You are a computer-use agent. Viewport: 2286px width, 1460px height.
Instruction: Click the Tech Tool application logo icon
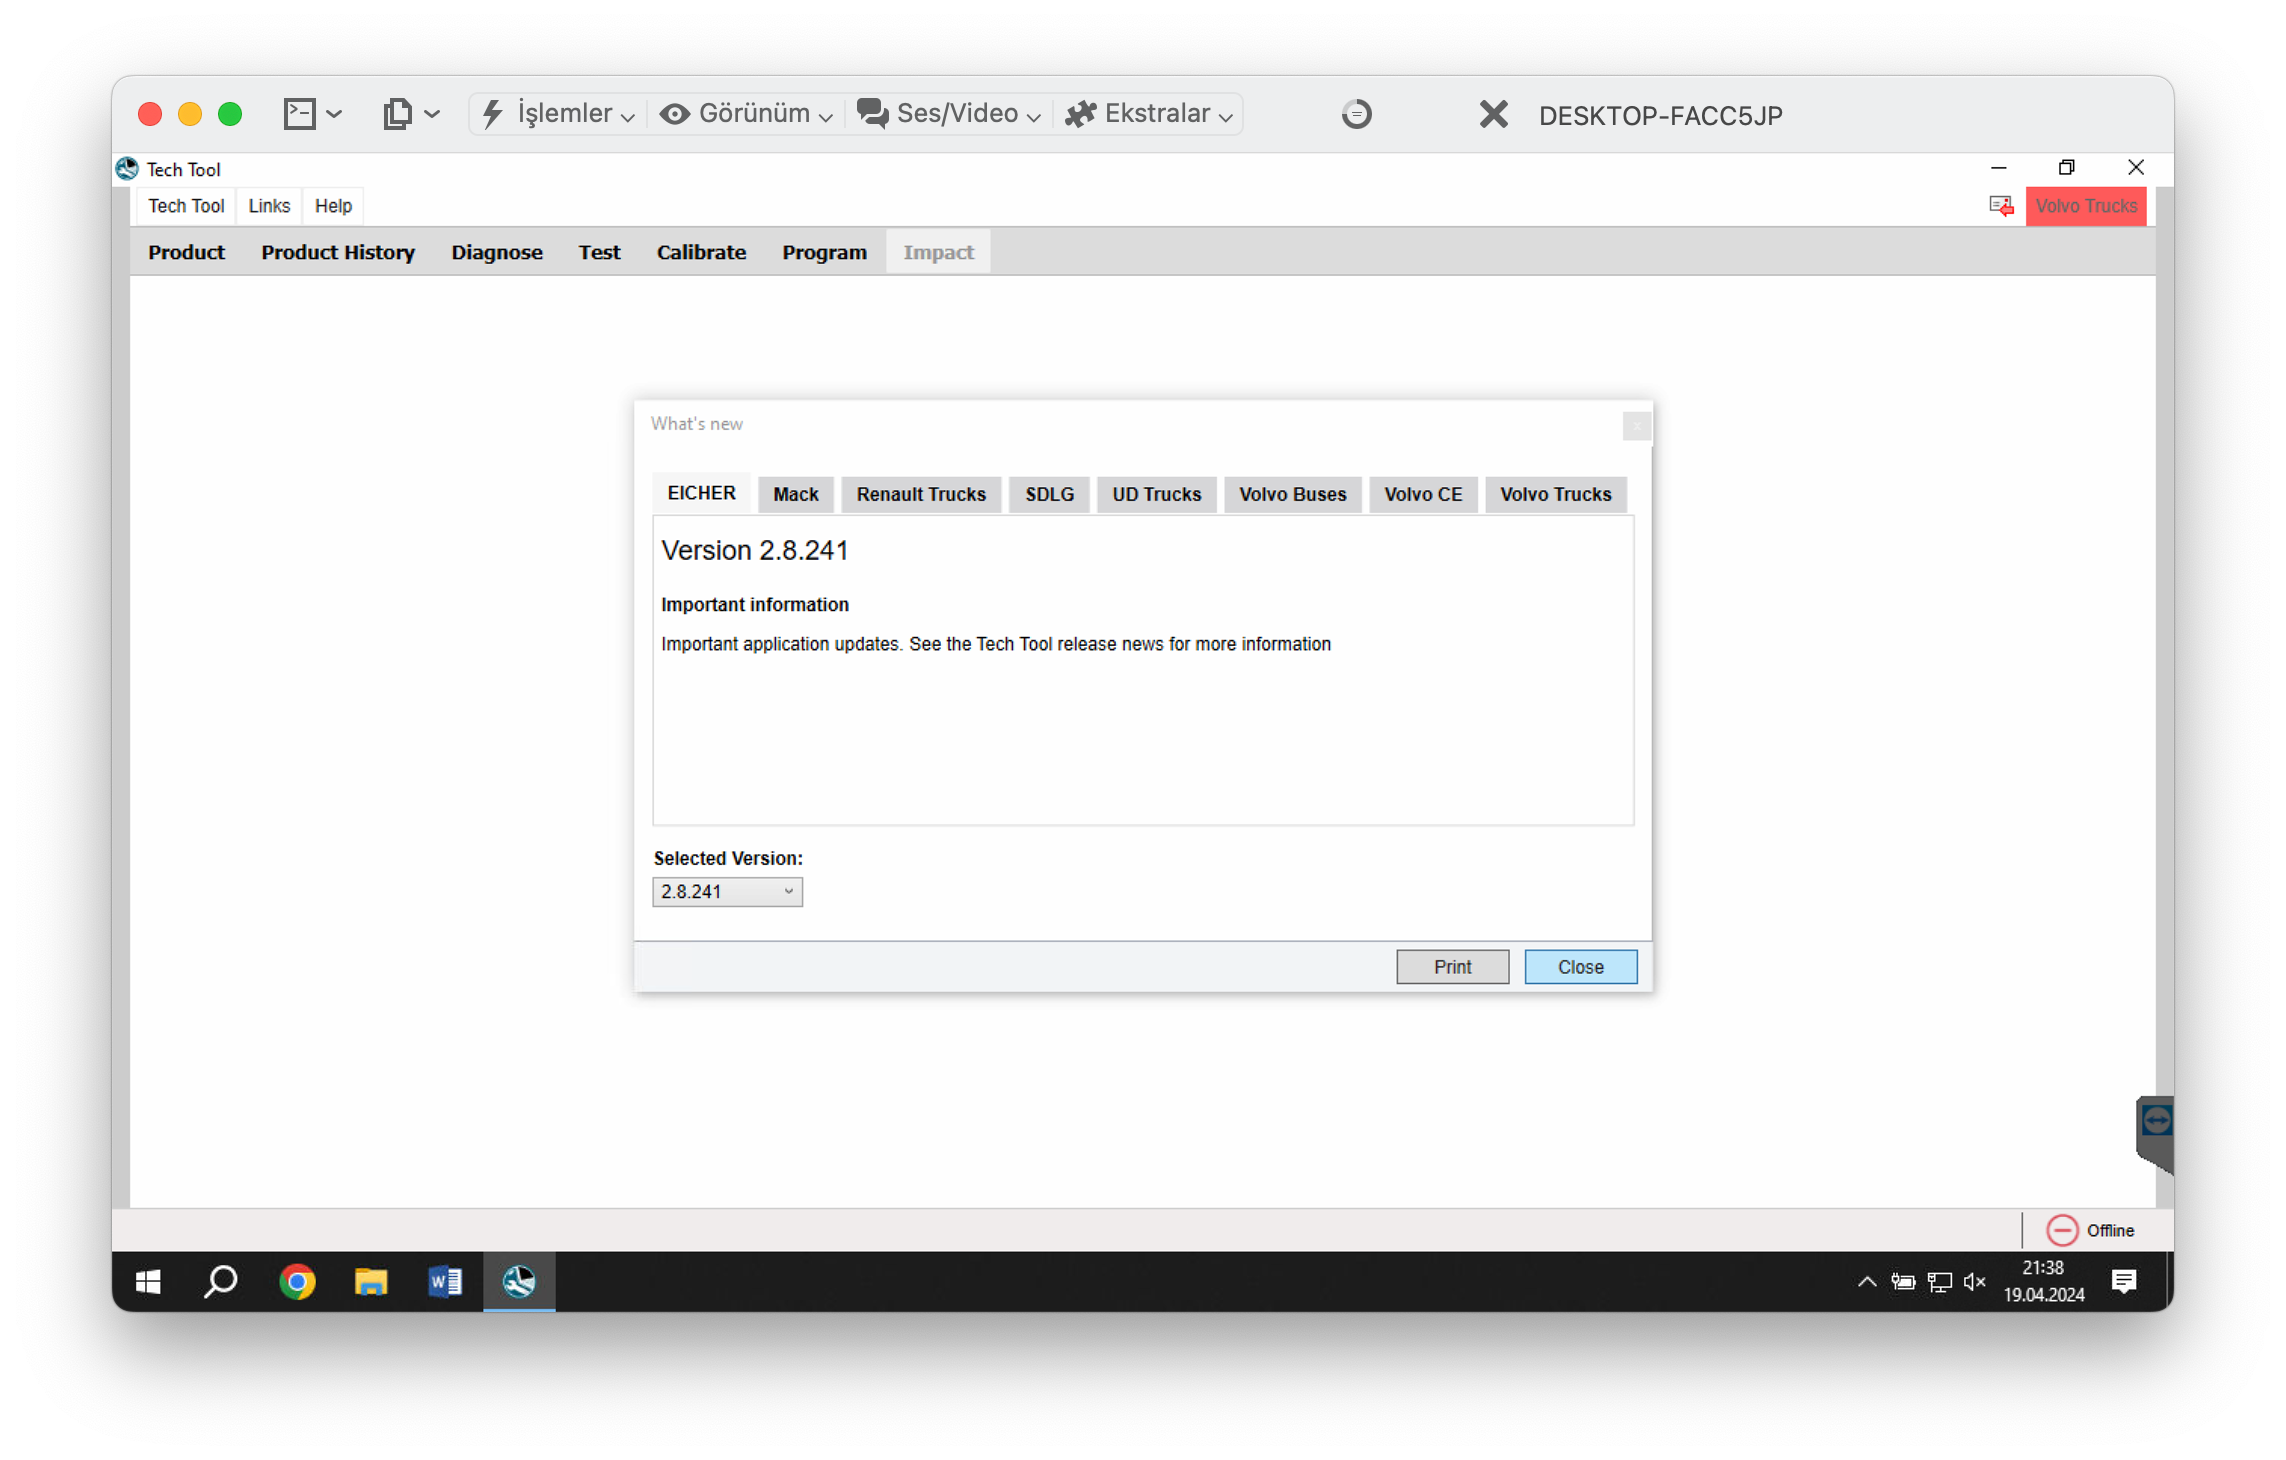pyautogui.click(x=126, y=169)
